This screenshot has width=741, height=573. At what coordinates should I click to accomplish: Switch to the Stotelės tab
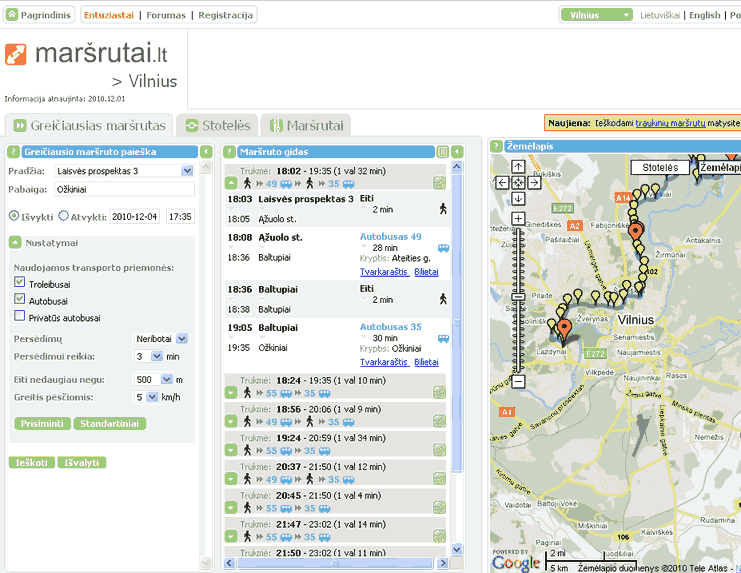pos(217,126)
